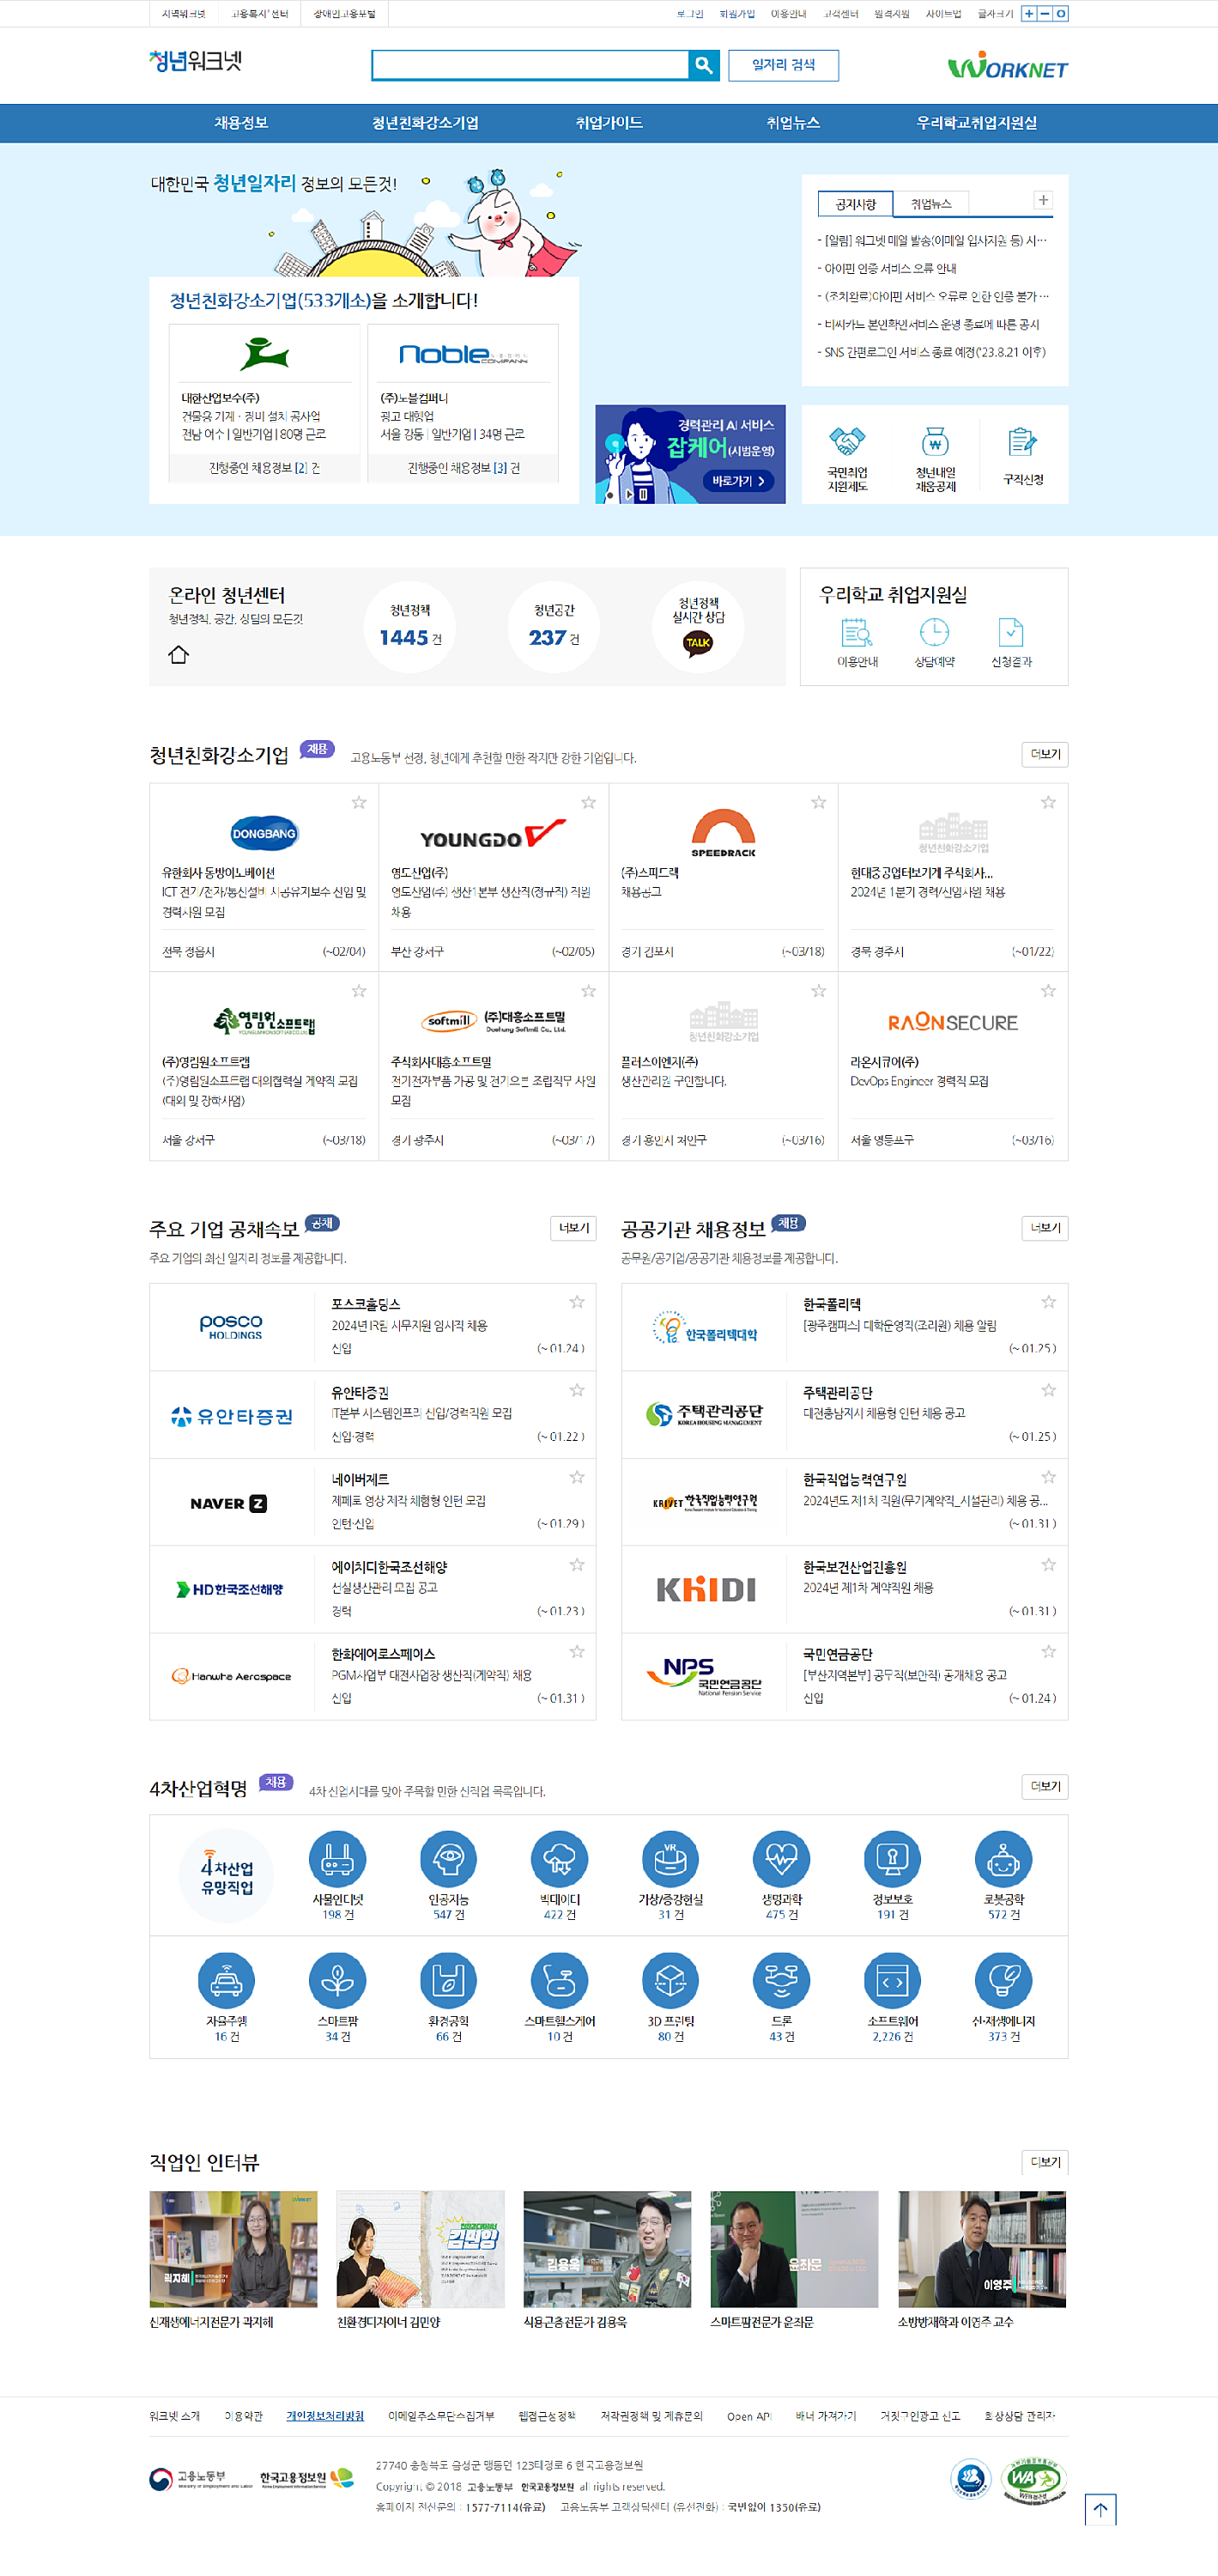Select the 공지사항 tab
This screenshot has width=1218, height=2576.
pyautogui.click(x=855, y=204)
